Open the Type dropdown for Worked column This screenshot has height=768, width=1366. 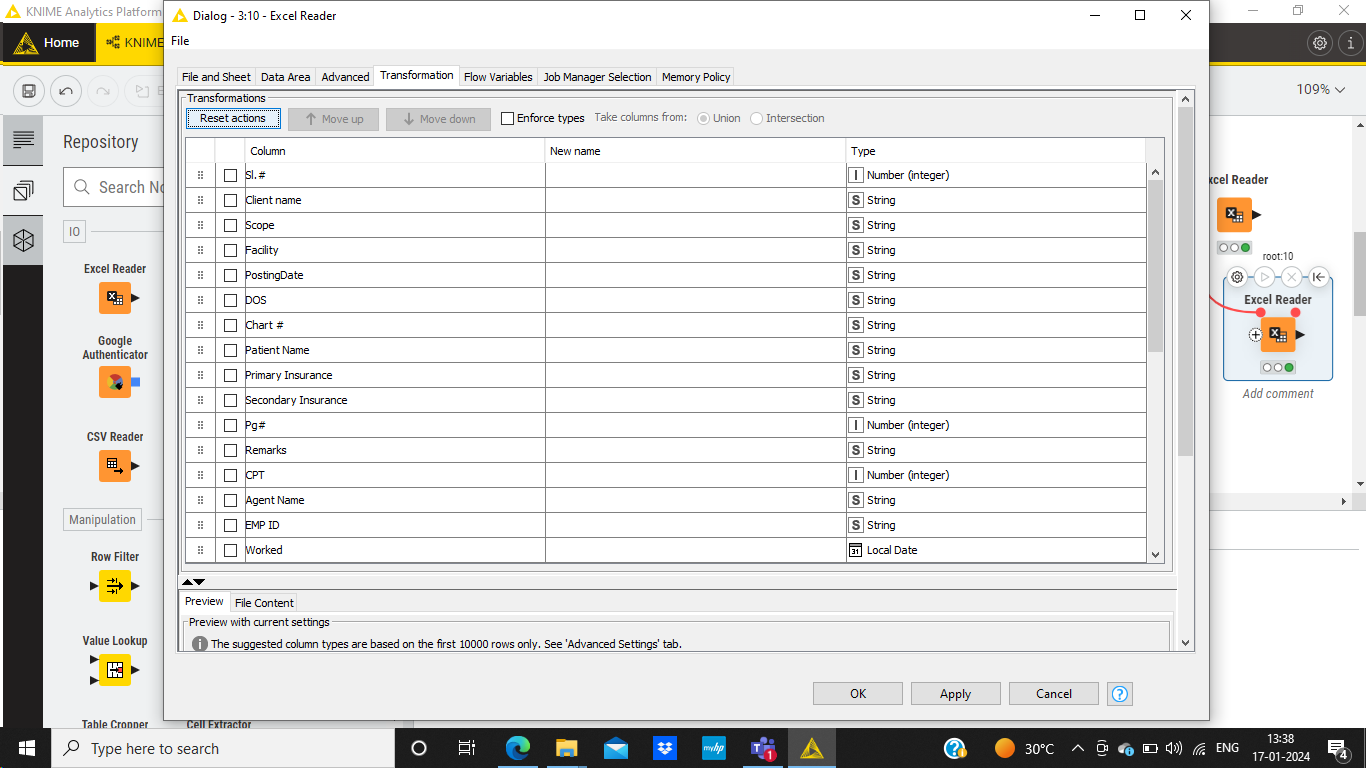(x=996, y=550)
